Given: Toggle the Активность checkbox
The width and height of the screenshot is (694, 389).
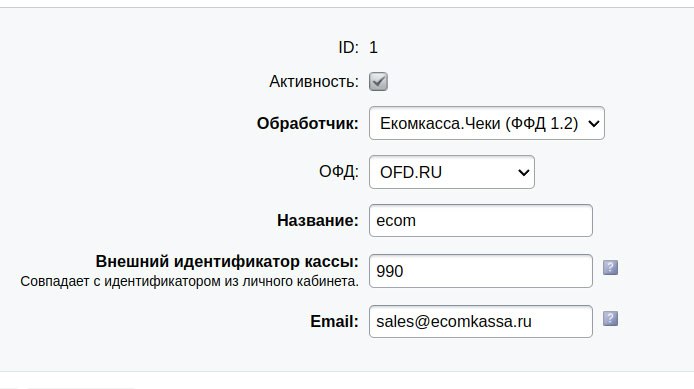Looking at the screenshot, I should click(378, 81).
